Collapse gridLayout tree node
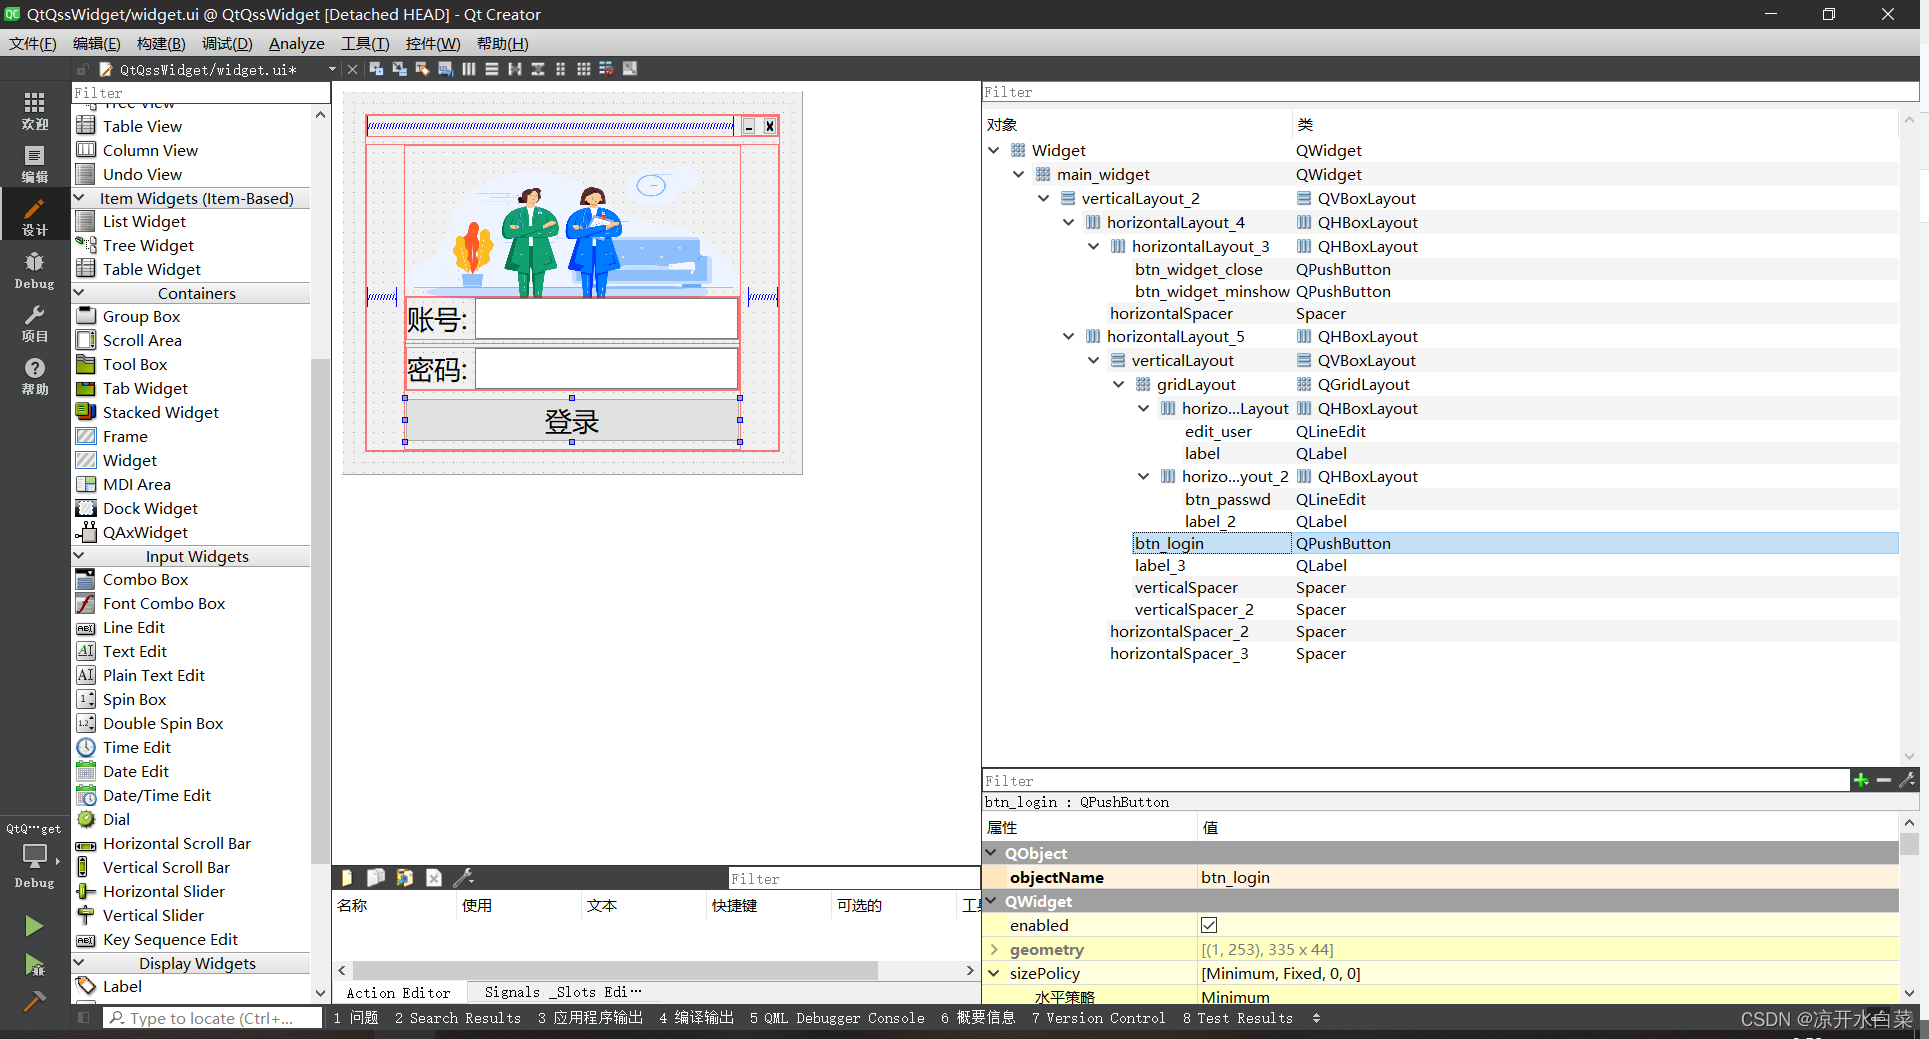This screenshot has height=1039, width=1929. [1118, 384]
